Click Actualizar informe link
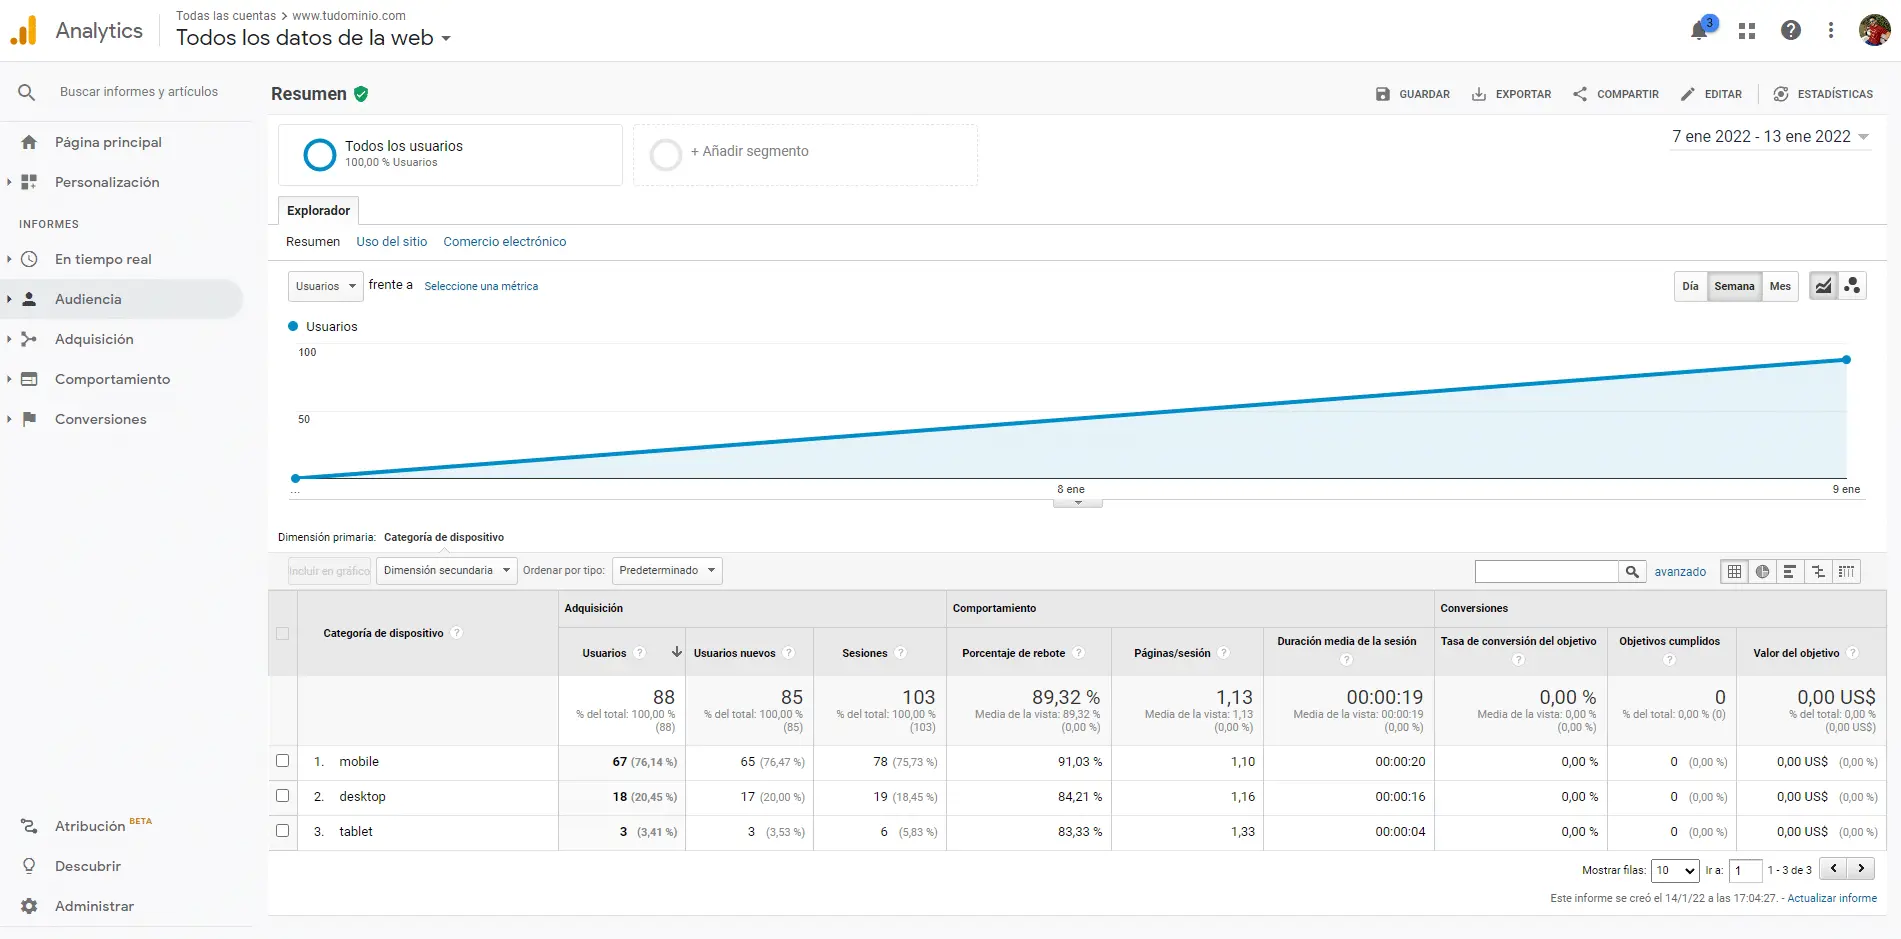 click(x=1832, y=898)
